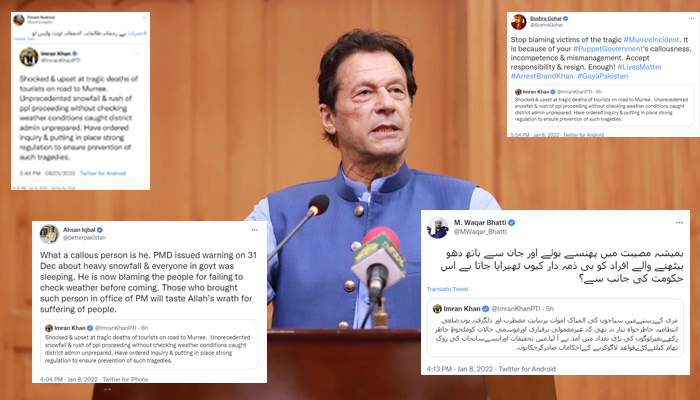This screenshot has width=700, height=400.
Task: Click the #ArrestBrandKhan hashtag
Action: coord(542,76)
